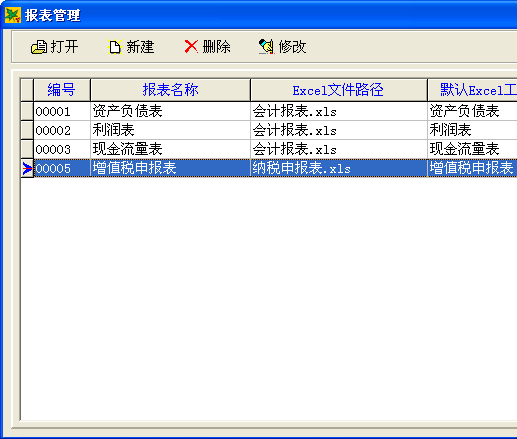Open the selected report with 打开

[55, 47]
